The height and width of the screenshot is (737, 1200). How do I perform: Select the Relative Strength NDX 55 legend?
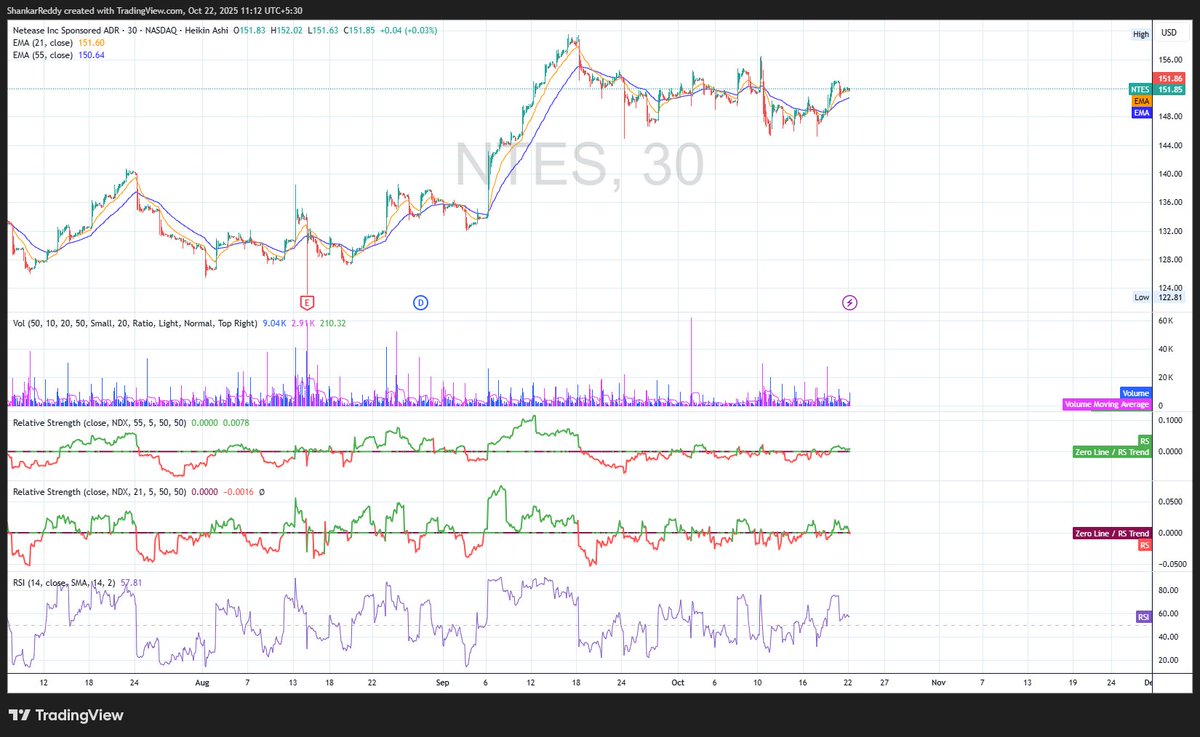102,423
